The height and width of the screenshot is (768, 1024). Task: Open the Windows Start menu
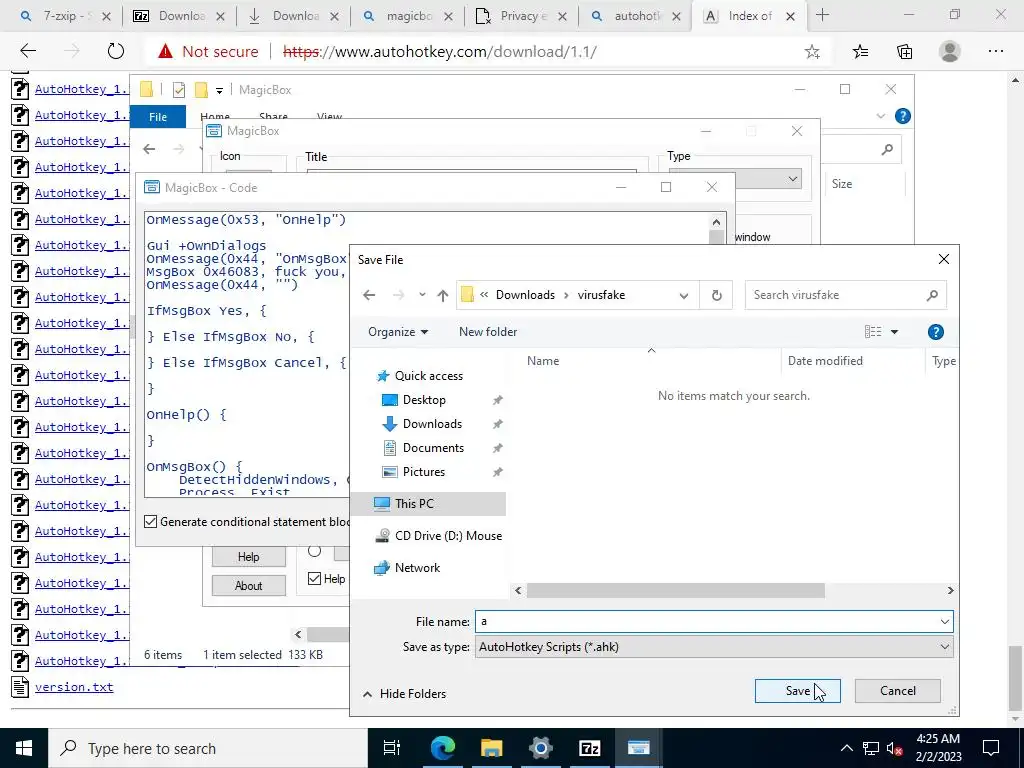coord(24,748)
